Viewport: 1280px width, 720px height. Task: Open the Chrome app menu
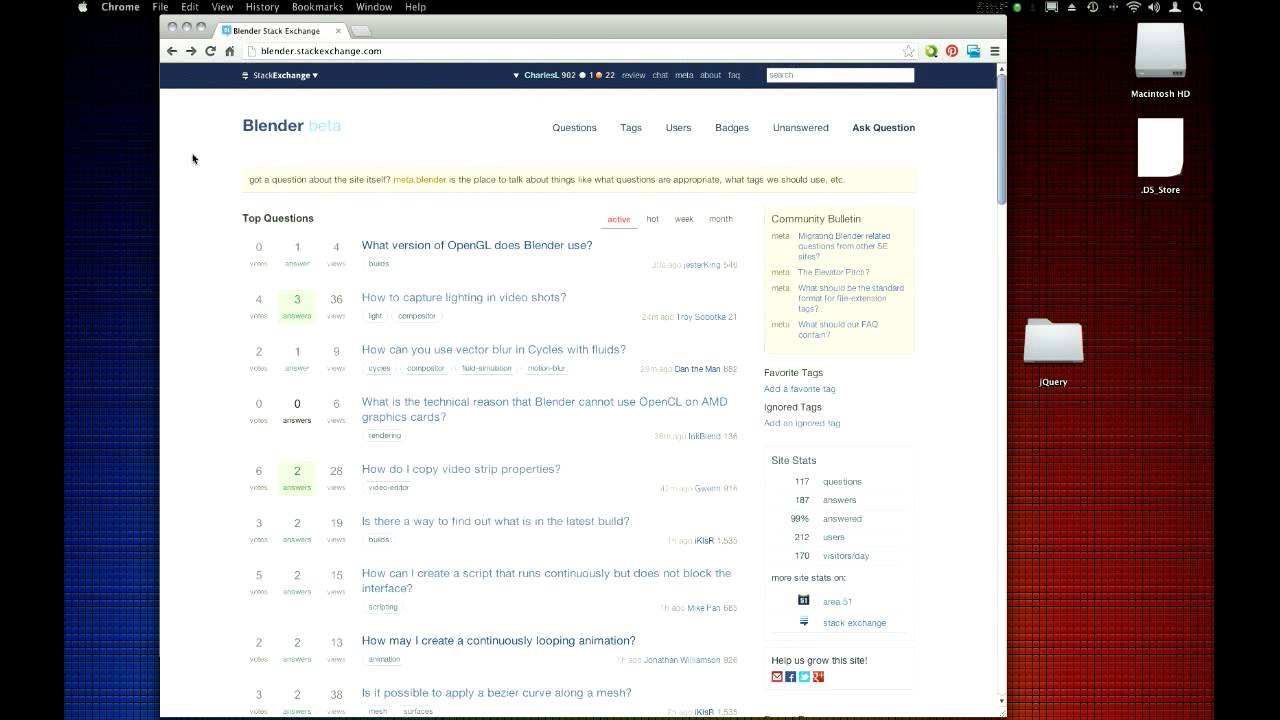[120, 7]
